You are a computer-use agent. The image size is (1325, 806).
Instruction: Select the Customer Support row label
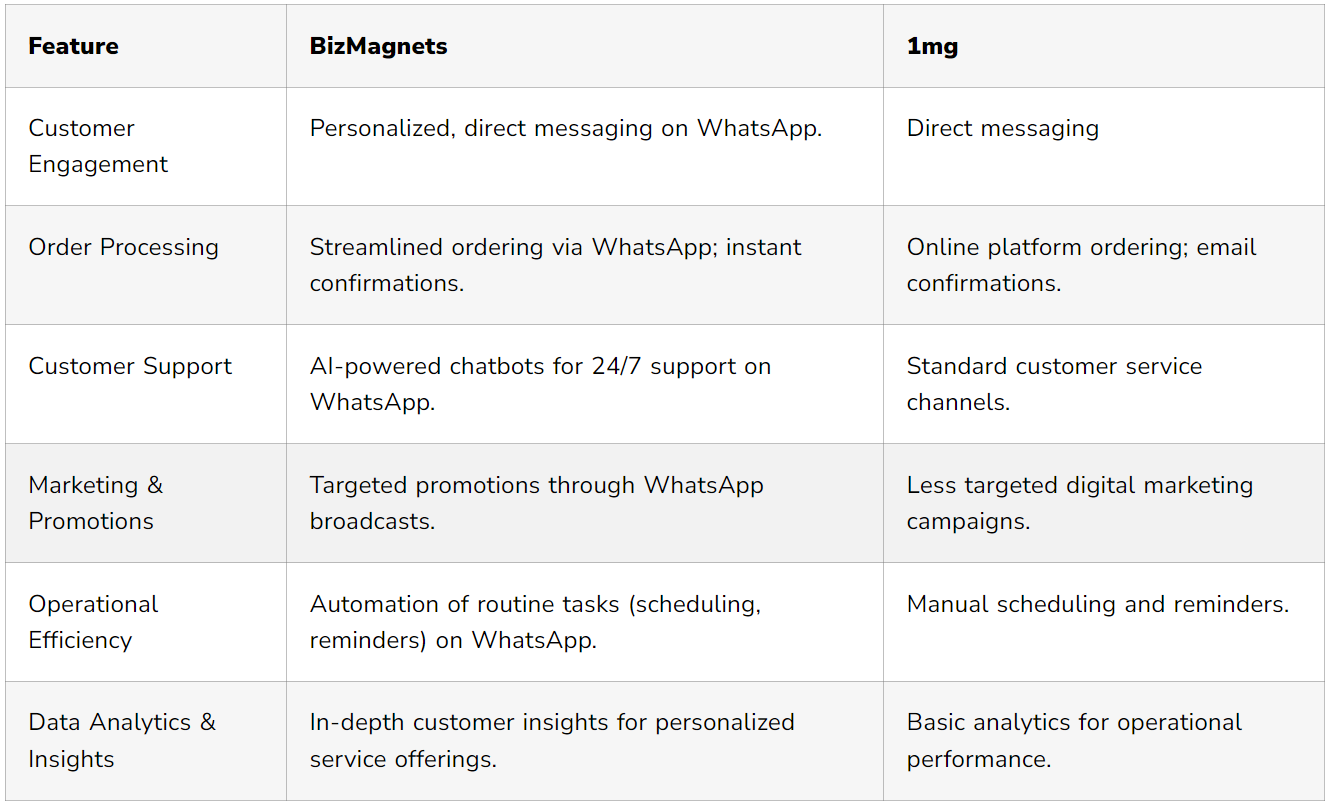point(130,366)
